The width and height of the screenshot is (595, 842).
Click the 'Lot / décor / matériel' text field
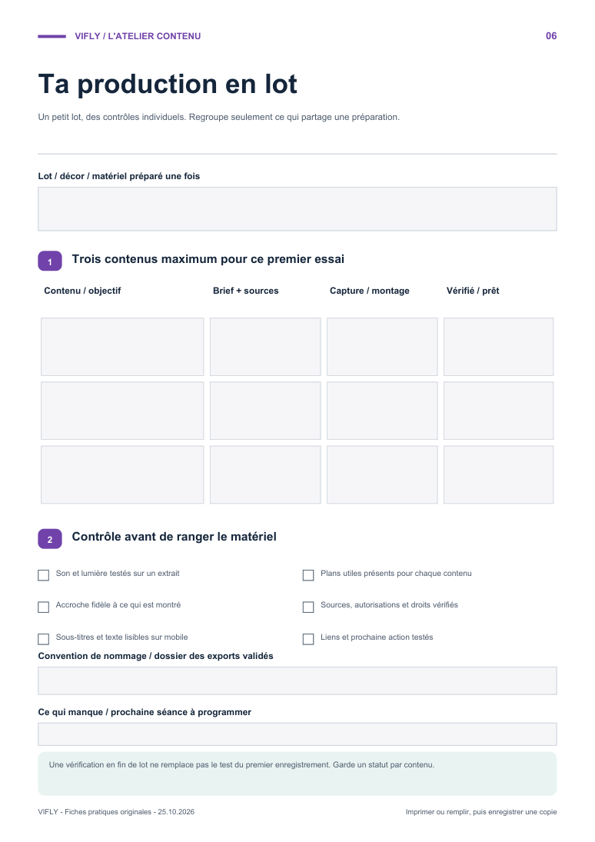click(x=297, y=209)
